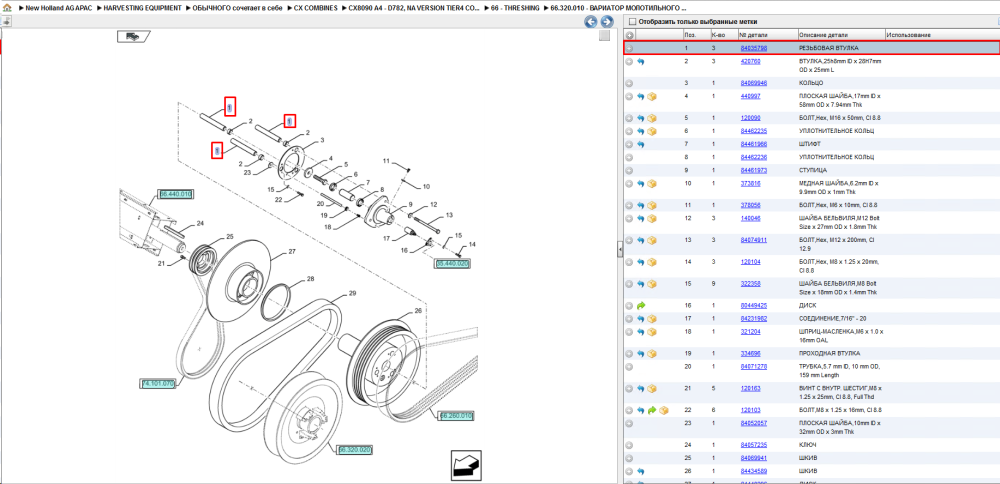Click blue arrow icon for part 322358

pyautogui.click(x=641, y=284)
